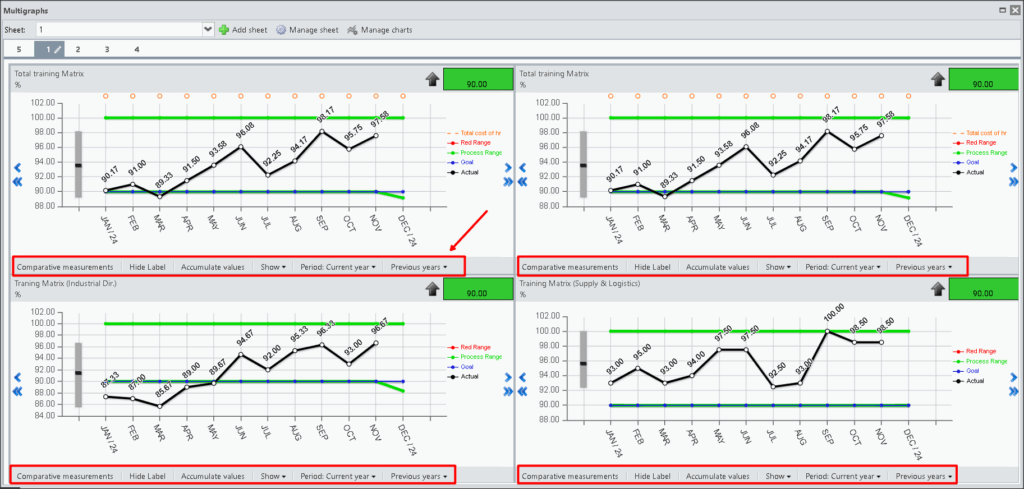
Task: Switch to sheet tab 3
Action: coord(107,49)
